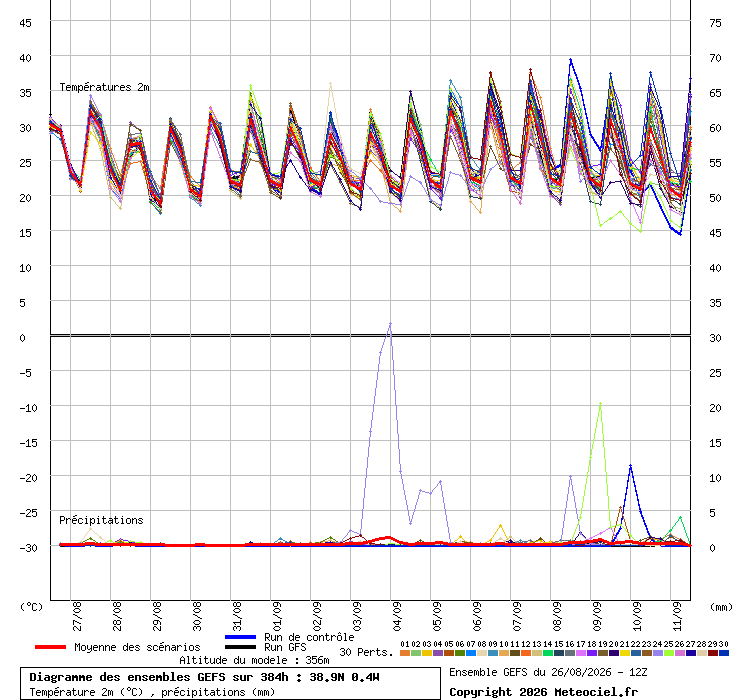
Task: Click the '30 Perts.' label
Action: pyautogui.click(x=366, y=652)
